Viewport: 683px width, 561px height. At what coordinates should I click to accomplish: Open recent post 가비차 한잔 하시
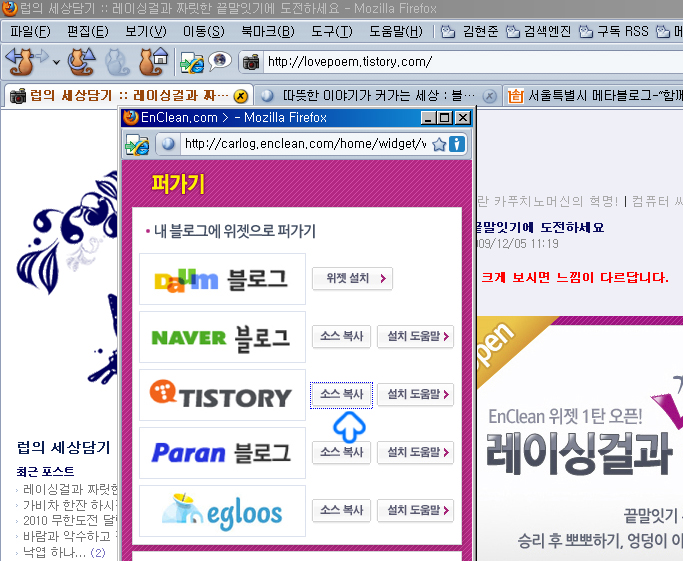click(70, 505)
